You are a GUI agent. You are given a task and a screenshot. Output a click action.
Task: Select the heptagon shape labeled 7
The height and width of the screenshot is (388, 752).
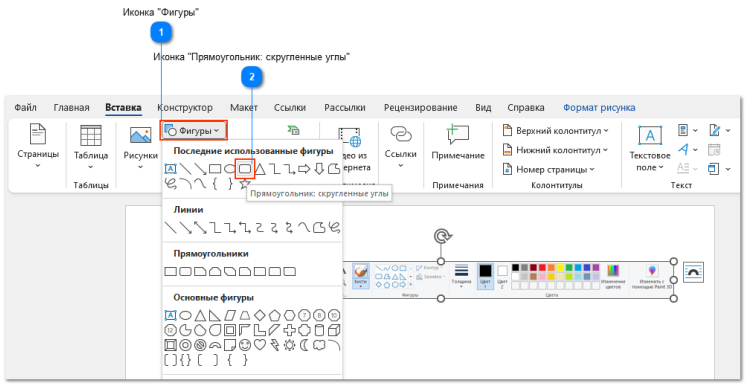[x=305, y=316]
